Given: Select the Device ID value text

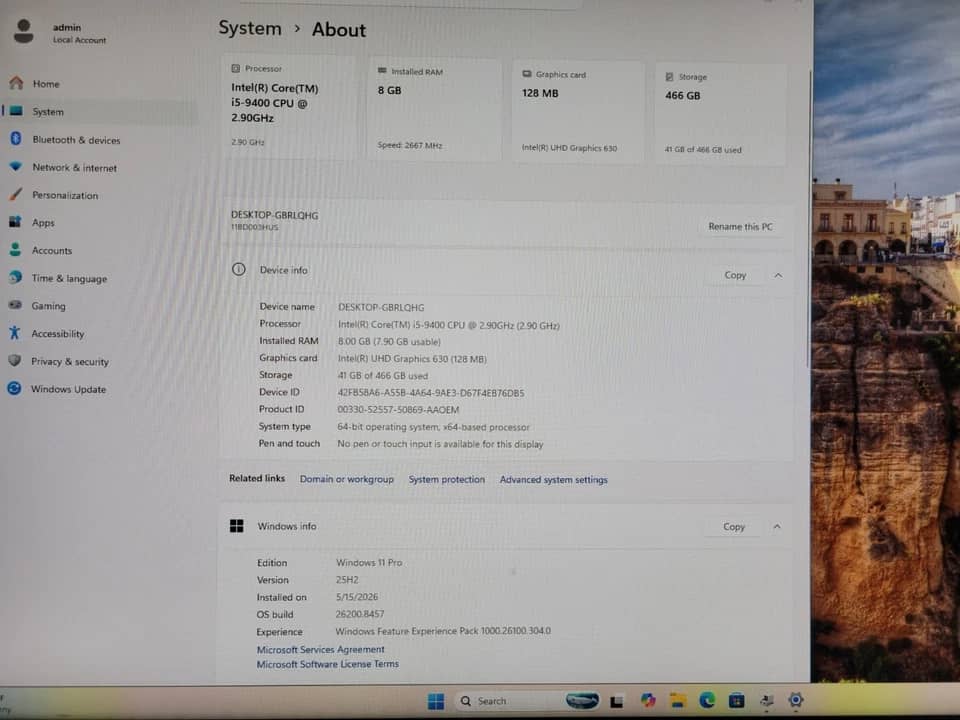Looking at the screenshot, I should coord(431,393).
